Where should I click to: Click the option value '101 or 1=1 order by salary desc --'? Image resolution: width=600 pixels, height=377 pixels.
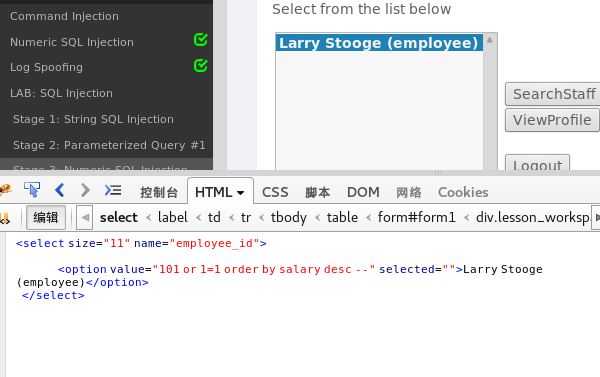(x=264, y=269)
